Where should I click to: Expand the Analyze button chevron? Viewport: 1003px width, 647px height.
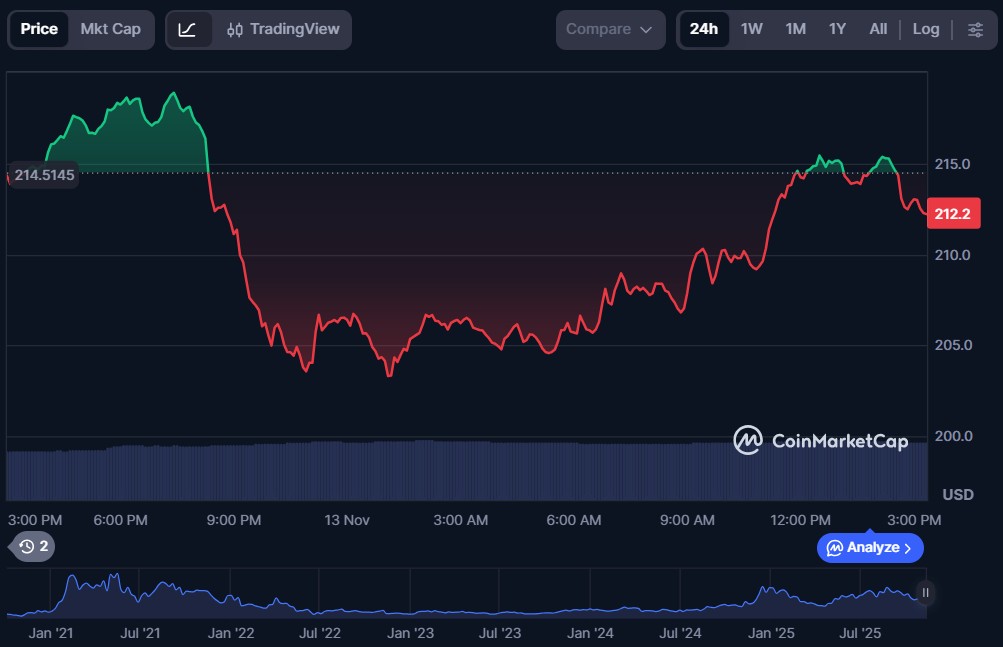click(x=907, y=548)
